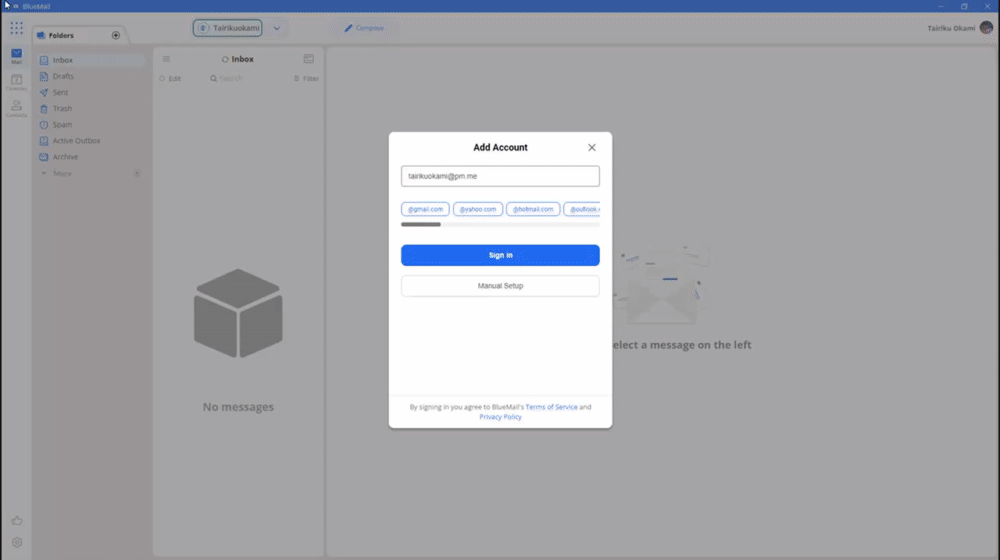
Task: Toggle the message list hamburger menu
Action: coord(166,59)
